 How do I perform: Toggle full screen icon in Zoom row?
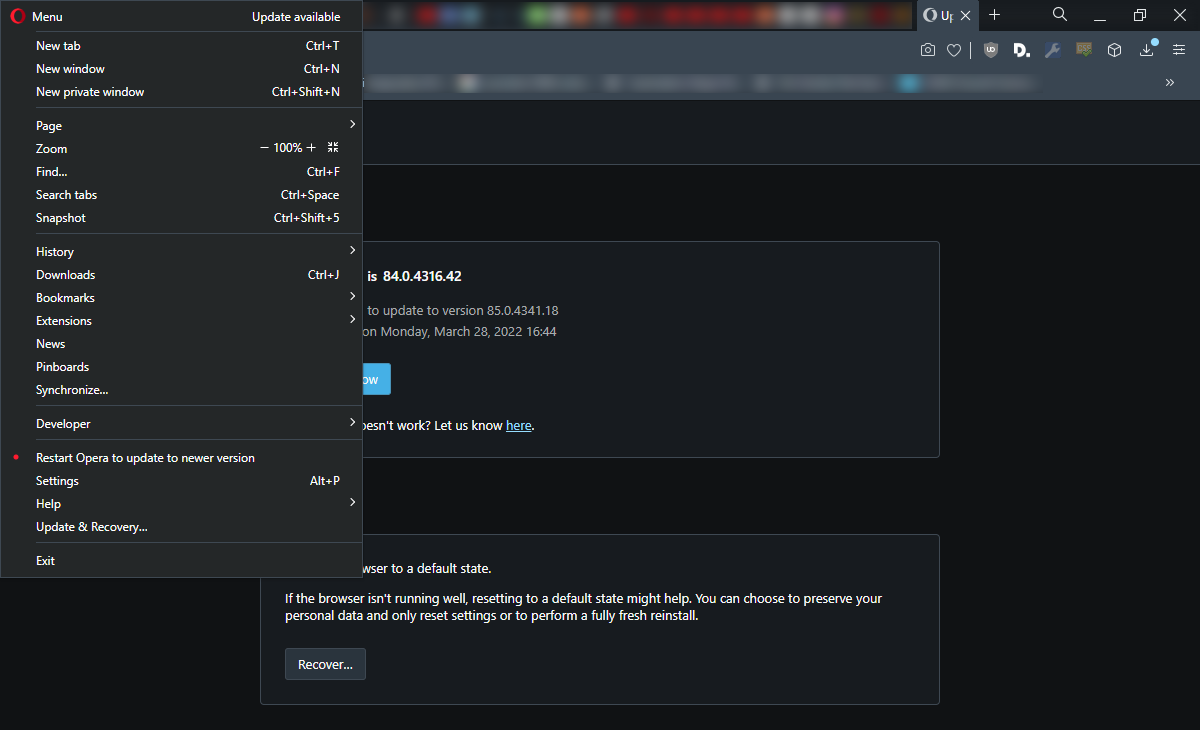click(334, 147)
